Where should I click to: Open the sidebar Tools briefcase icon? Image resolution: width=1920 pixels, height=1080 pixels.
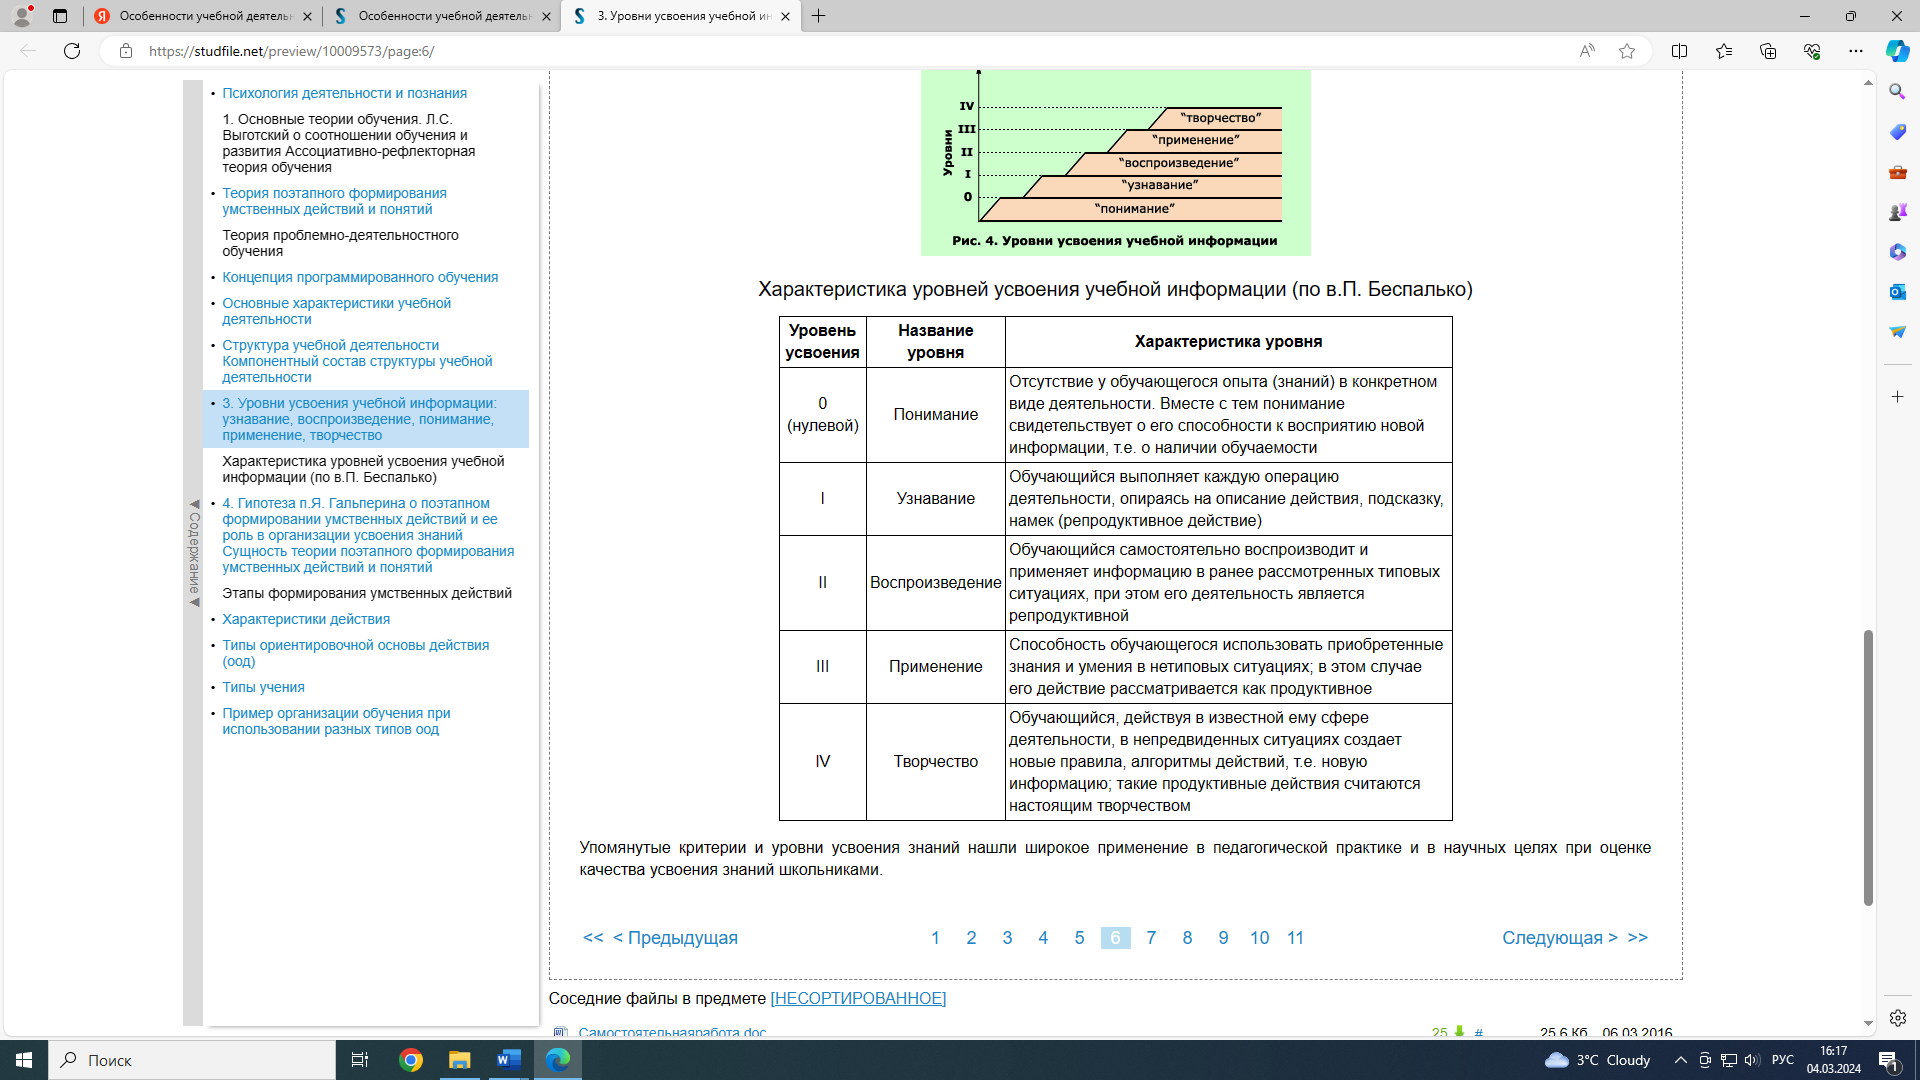click(x=1897, y=172)
